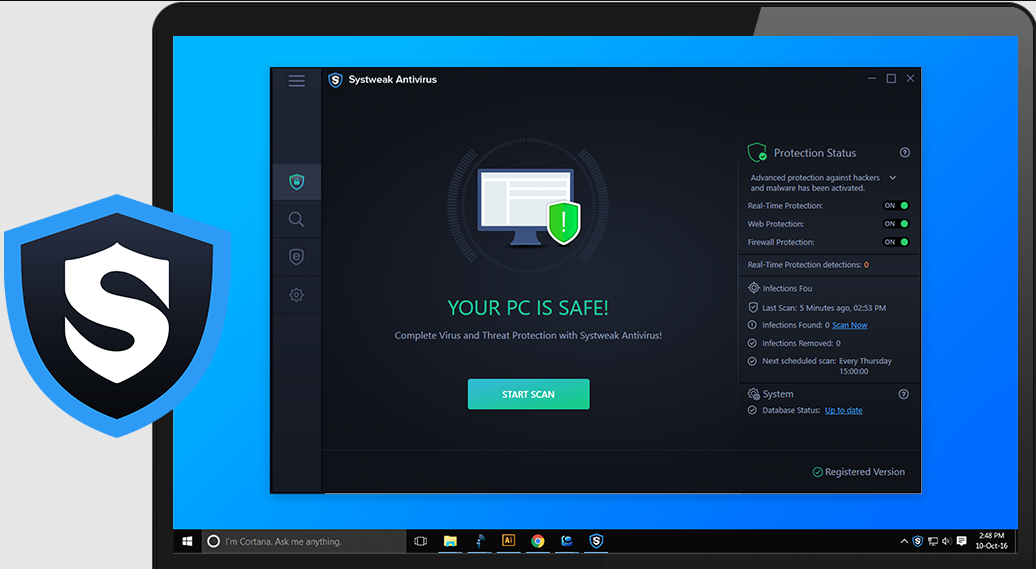Viewport: 1036px width, 569px height.
Task: Click the Up to date link
Action: pyautogui.click(x=844, y=410)
